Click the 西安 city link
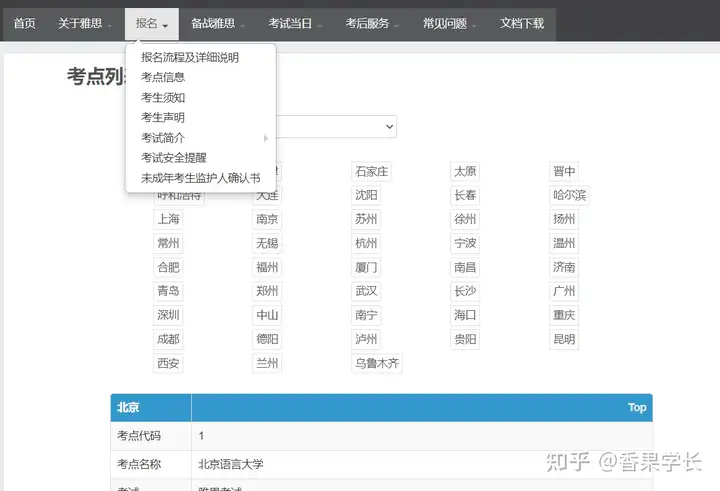 pyautogui.click(x=168, y=363)
